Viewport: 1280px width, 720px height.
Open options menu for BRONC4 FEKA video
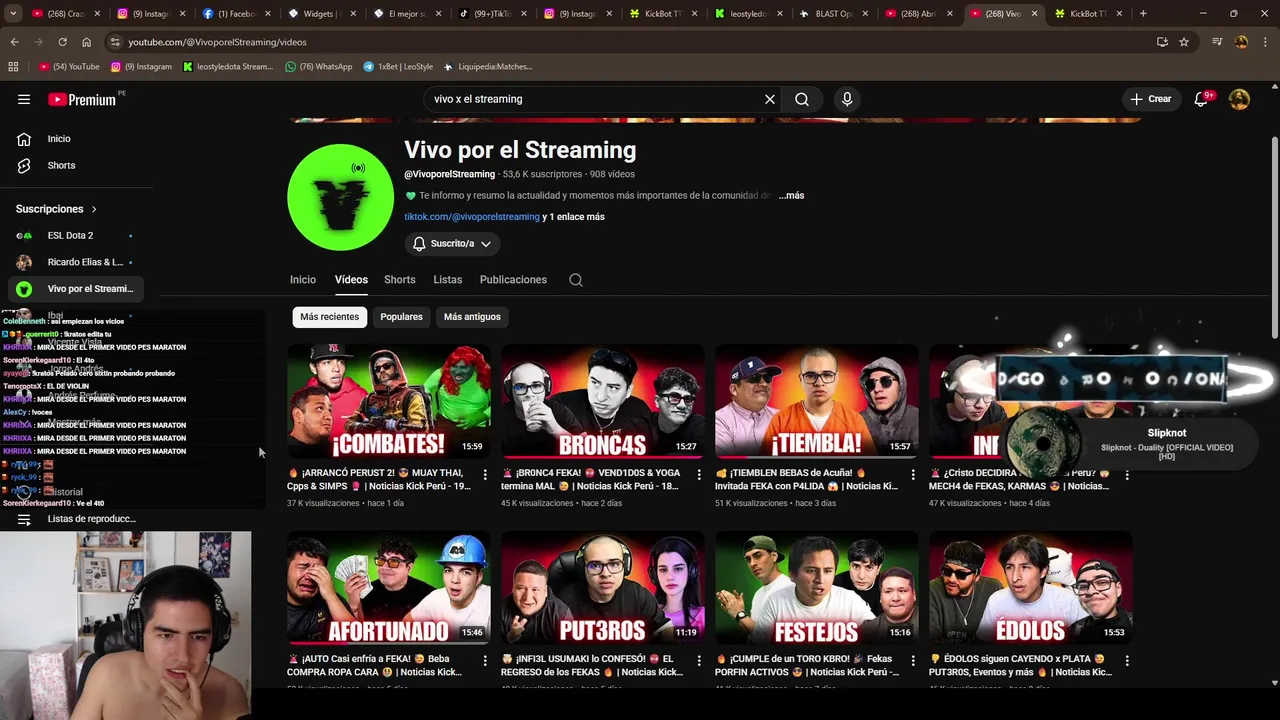click(699, 474)
